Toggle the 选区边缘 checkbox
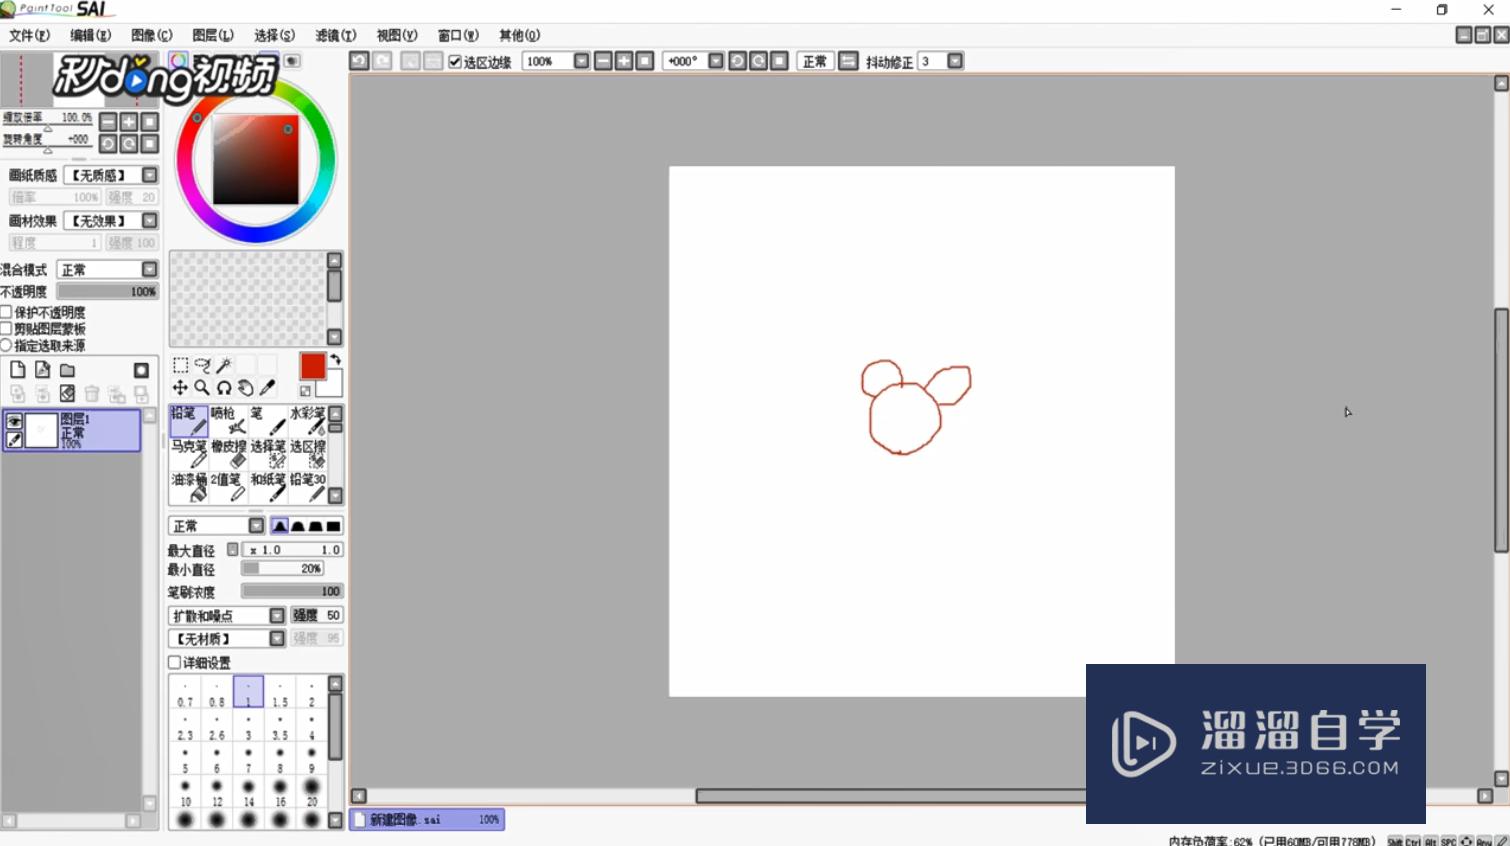1510x846 pixels. [455, 62]
